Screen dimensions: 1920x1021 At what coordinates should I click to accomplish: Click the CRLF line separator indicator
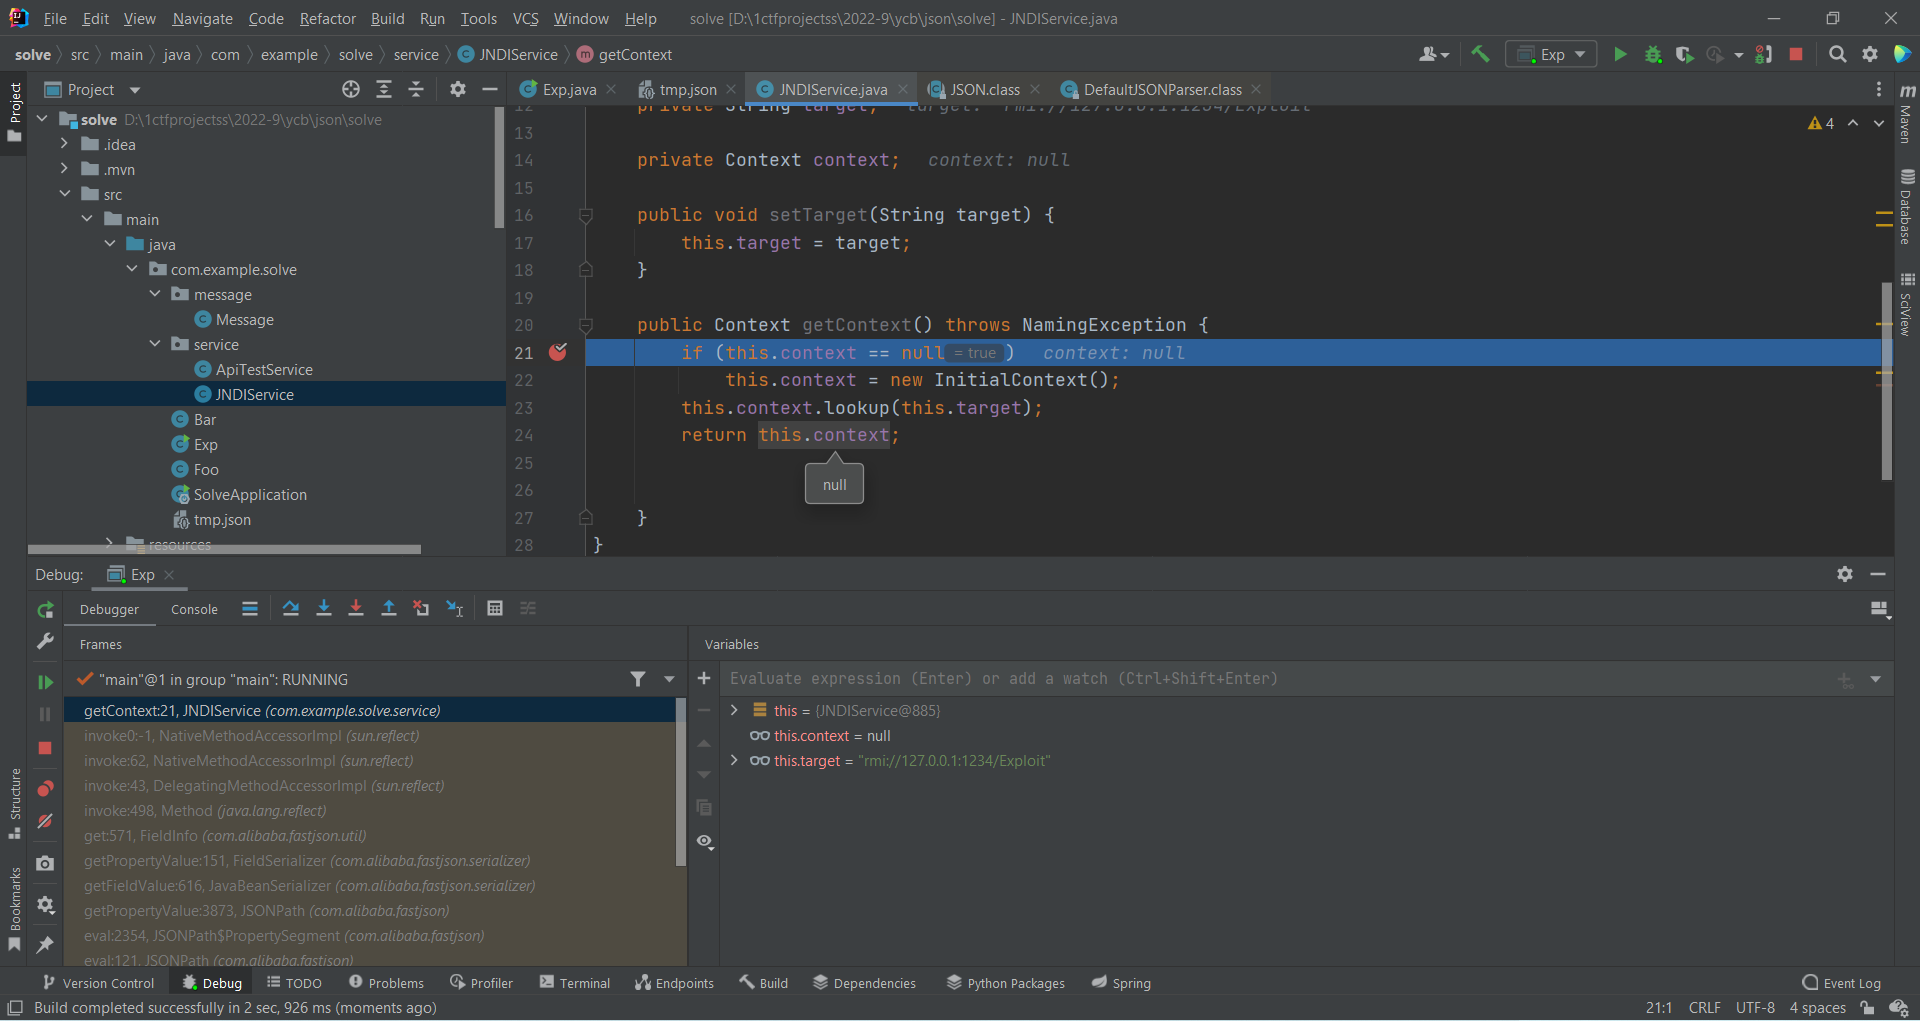coord(1705,1007)
